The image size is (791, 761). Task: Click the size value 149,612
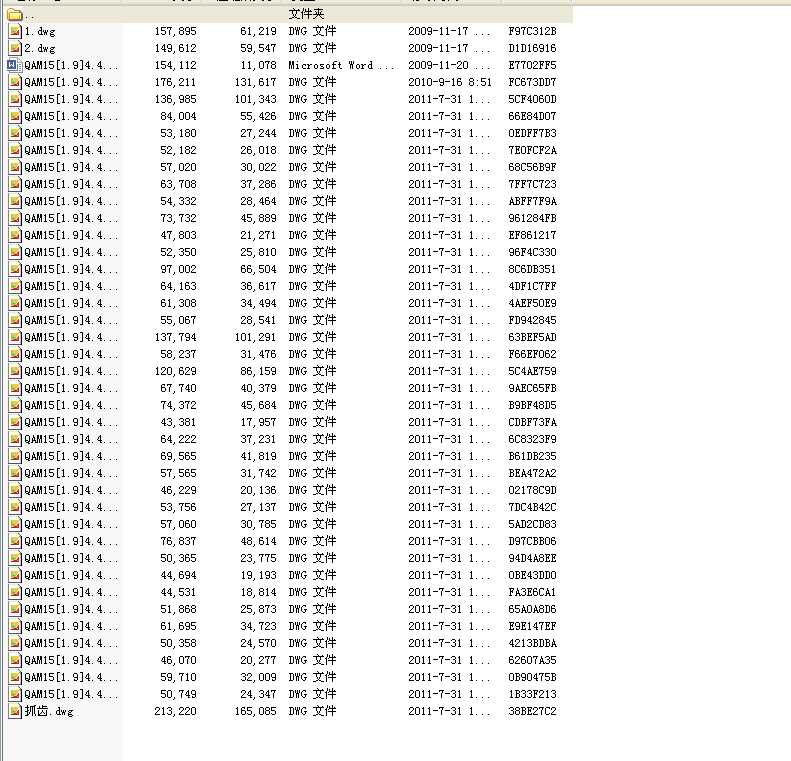coord(175,48)
